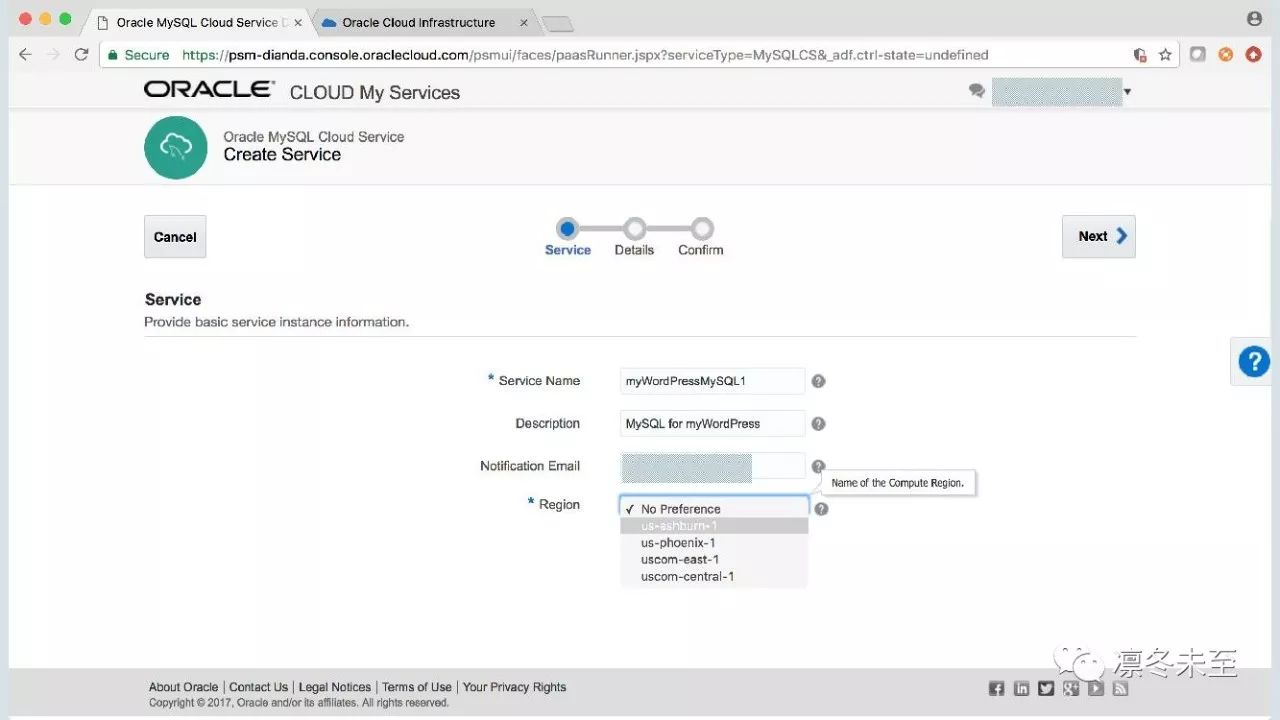The width and height of the screenshot is (1280, 720).
Task: Click the browser address bar URL
Action: pyautogui.click(x=585, y=55)
